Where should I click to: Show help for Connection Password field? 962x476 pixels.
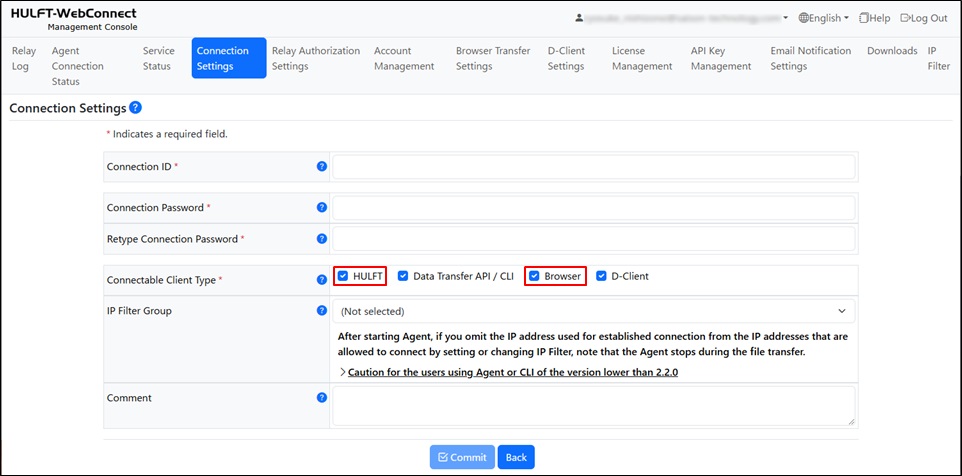(321, 207)
